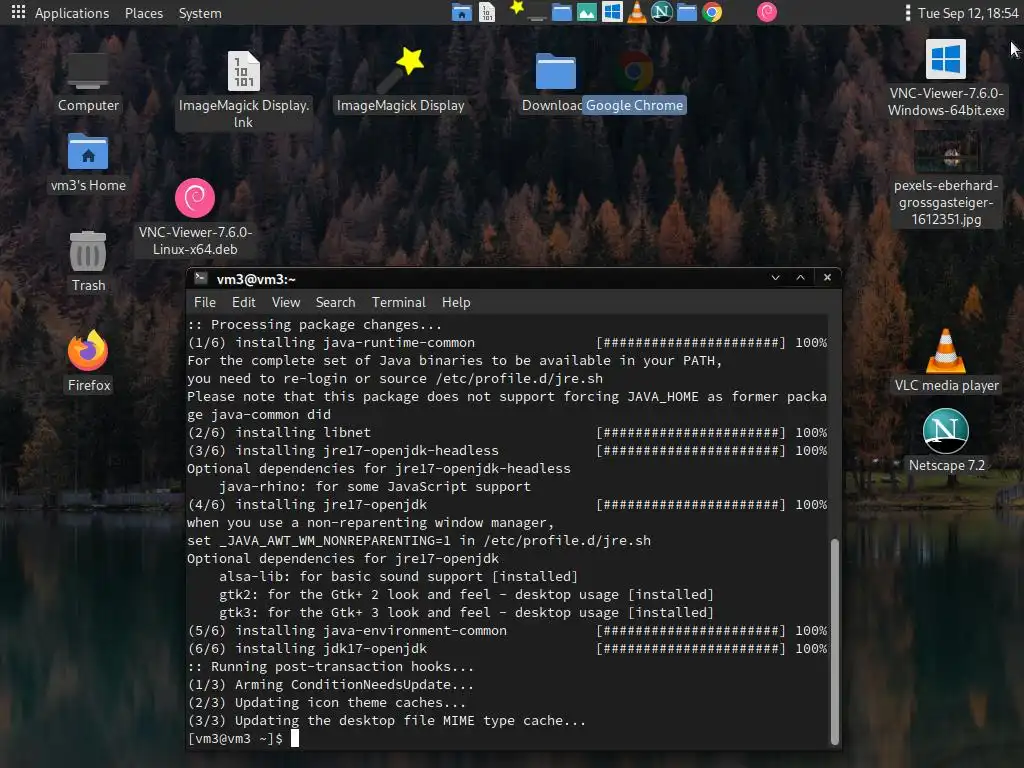Select VLC media player desktop icon
Screen dimensions: 1024x768
946,361
